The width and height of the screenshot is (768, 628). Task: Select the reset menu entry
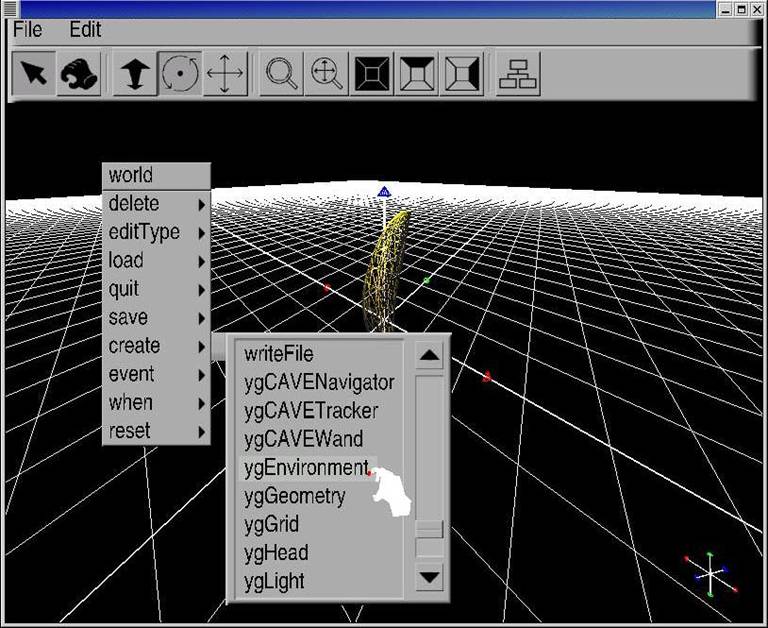pyautogui.click(x=156, y=431)
